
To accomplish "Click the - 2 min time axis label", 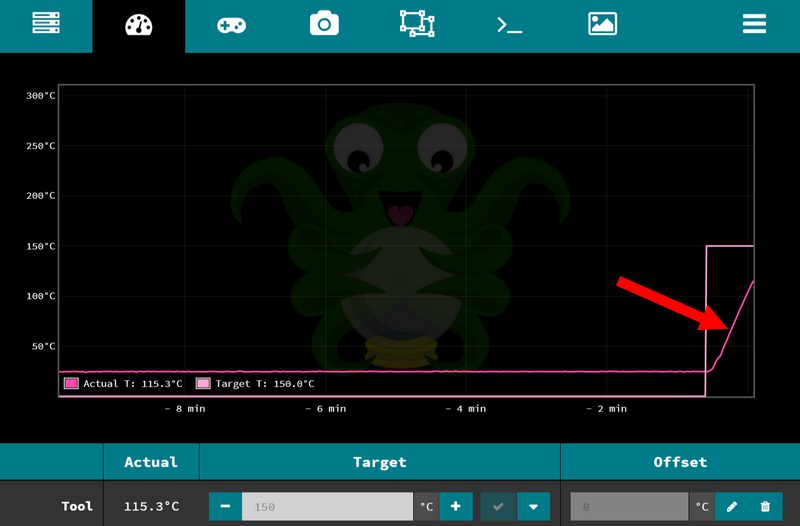I will [607, 409].
